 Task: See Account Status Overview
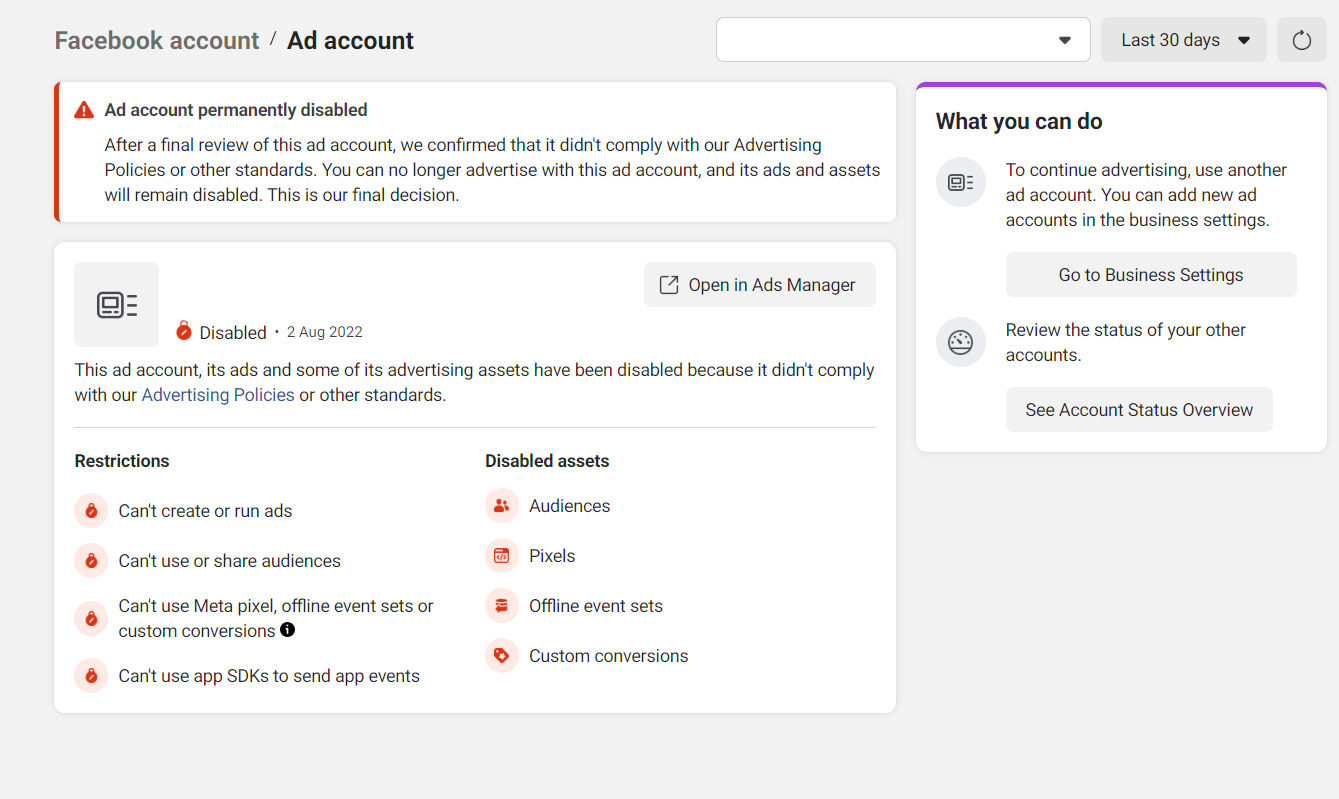click(x=1139, y=410)
